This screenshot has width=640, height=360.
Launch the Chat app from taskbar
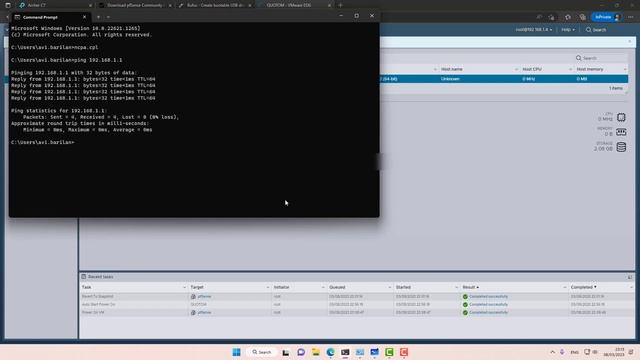tap(301, 352)
